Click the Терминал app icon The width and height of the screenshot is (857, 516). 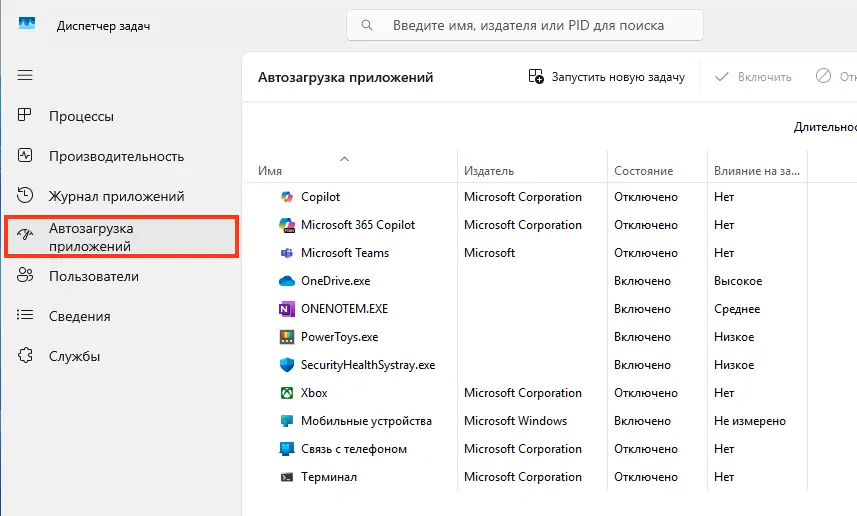pyautogui.click(x=286, y=477)
